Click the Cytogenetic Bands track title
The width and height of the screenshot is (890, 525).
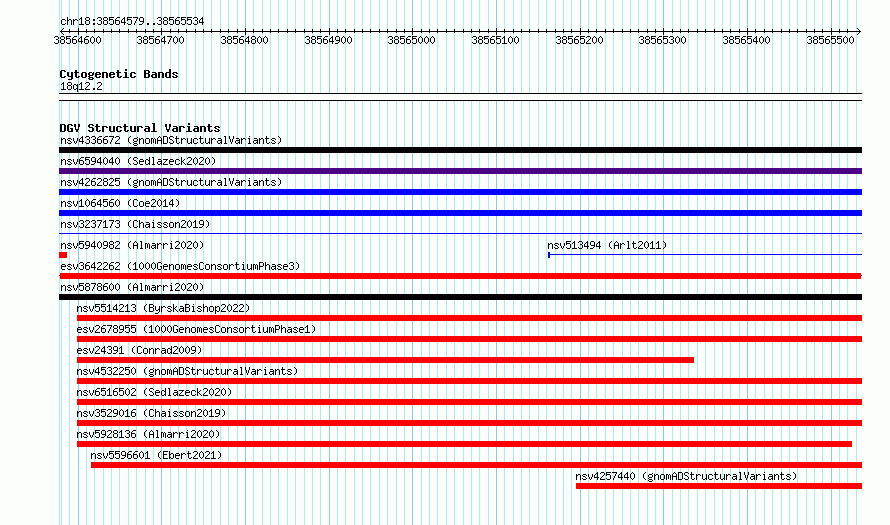[119, 74]
